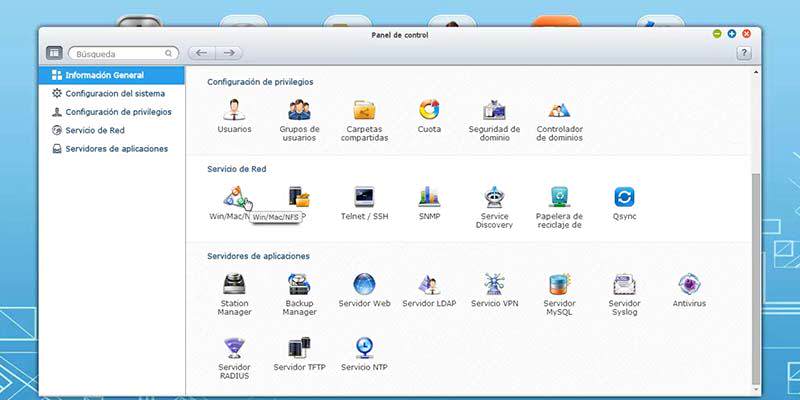Click the Servidores de aplicaciones section heading
Viewport: 800px width, 400px height.
[x=258, y=256]
